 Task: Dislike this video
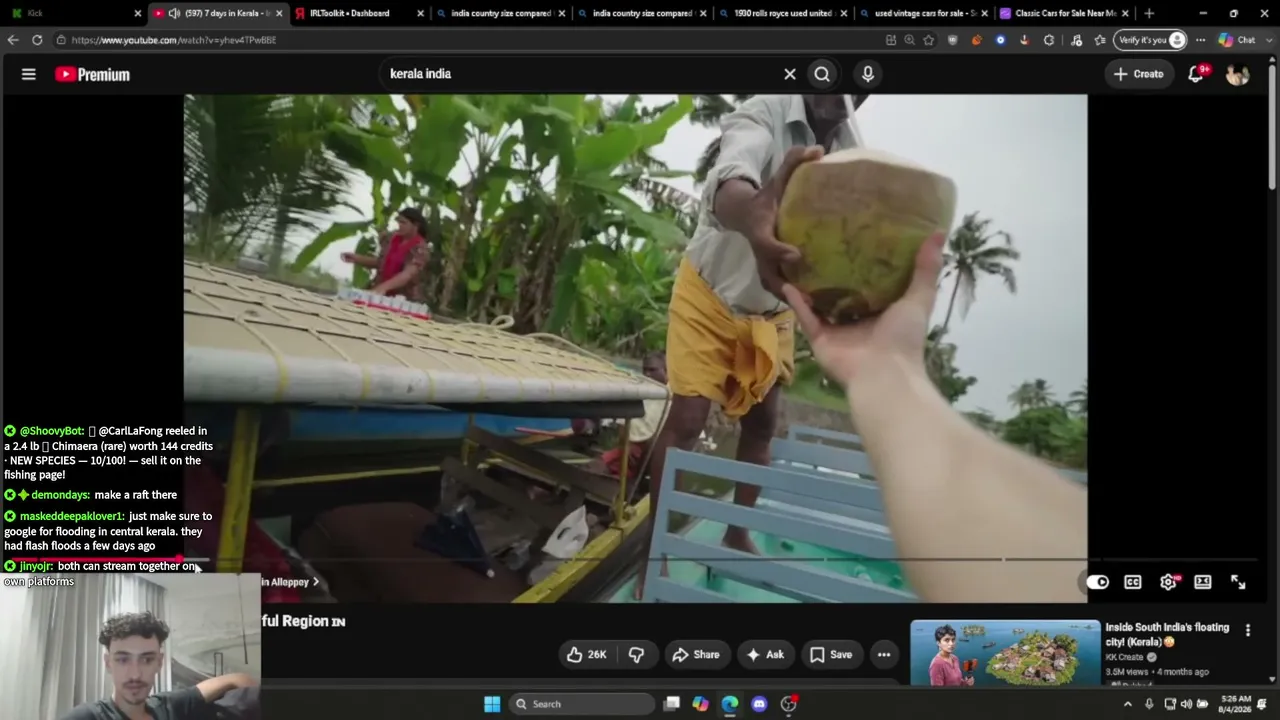637,655
